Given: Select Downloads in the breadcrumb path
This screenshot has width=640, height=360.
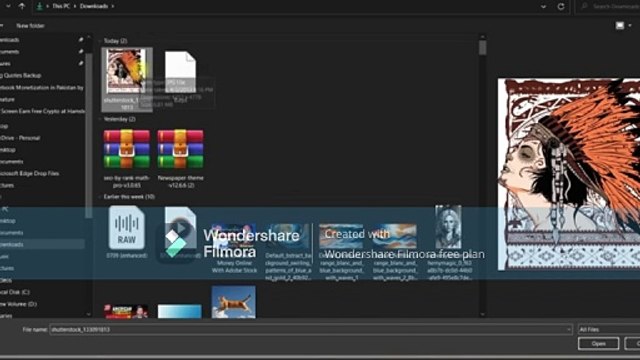Looking at the screenshot, I should [94, 6].
